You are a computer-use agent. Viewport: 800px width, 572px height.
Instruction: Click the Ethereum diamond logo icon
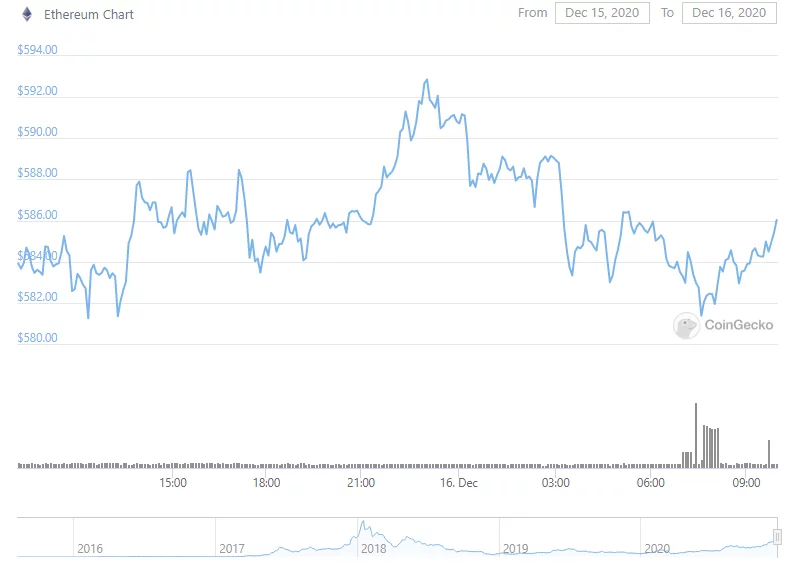pos(27,14)
